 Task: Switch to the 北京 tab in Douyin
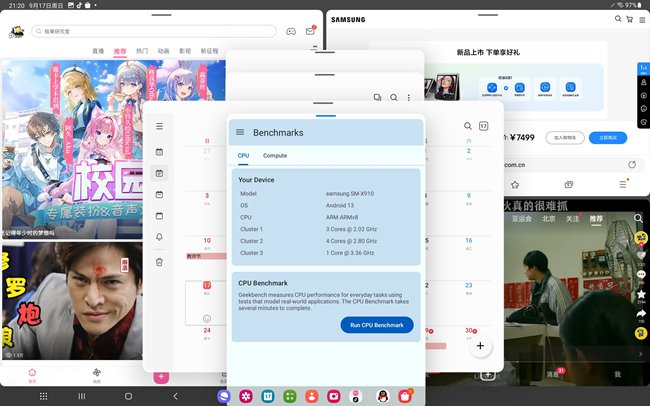coord(548,219)
